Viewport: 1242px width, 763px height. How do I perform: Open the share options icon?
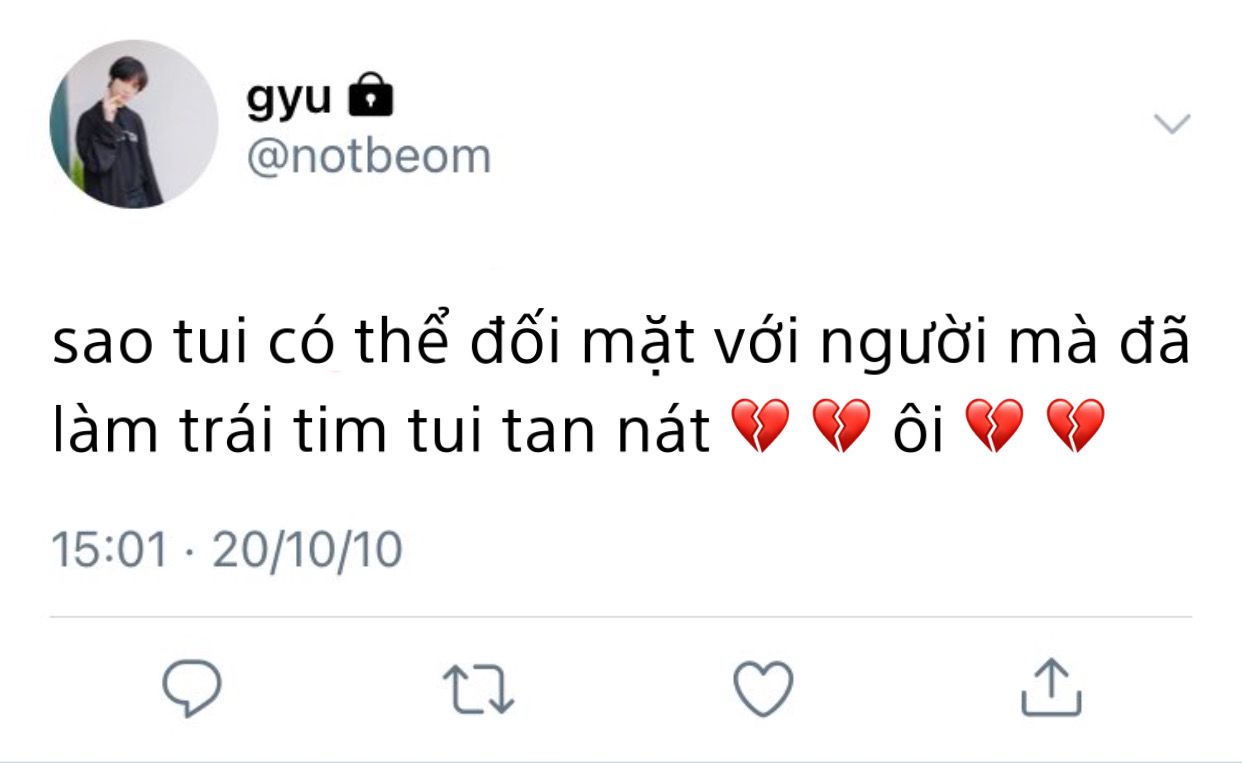coord(1051,688)
